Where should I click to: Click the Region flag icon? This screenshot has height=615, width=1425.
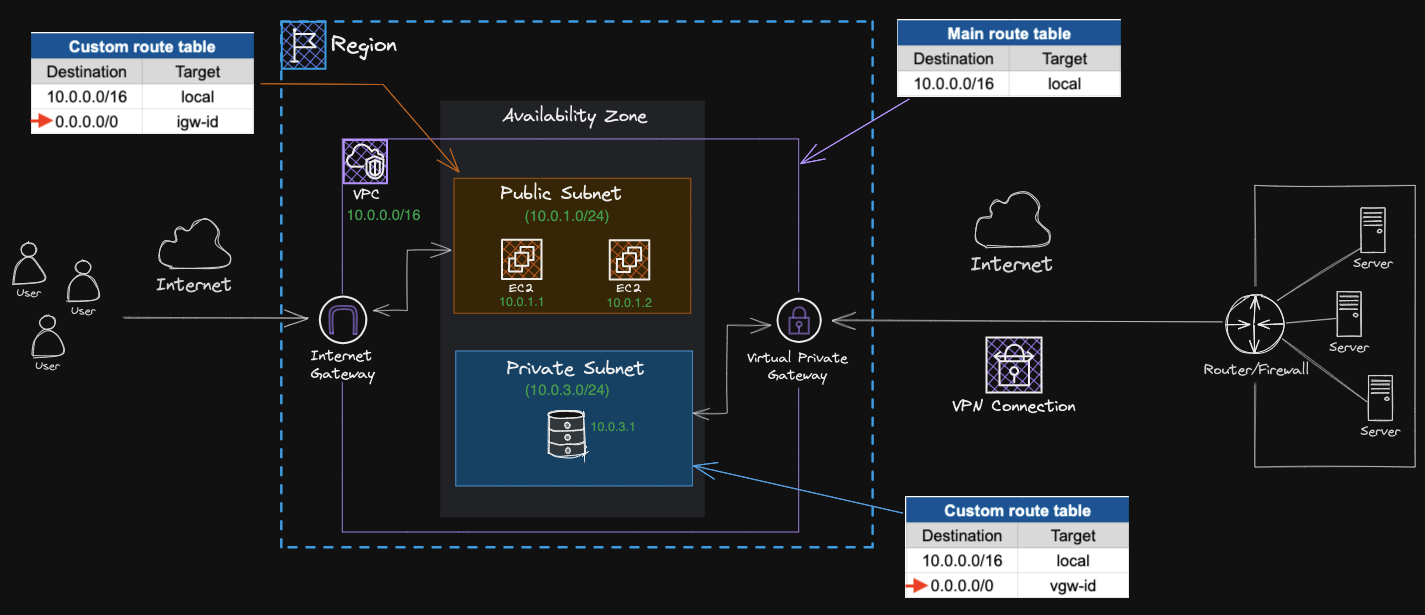(x=303, y=45)
